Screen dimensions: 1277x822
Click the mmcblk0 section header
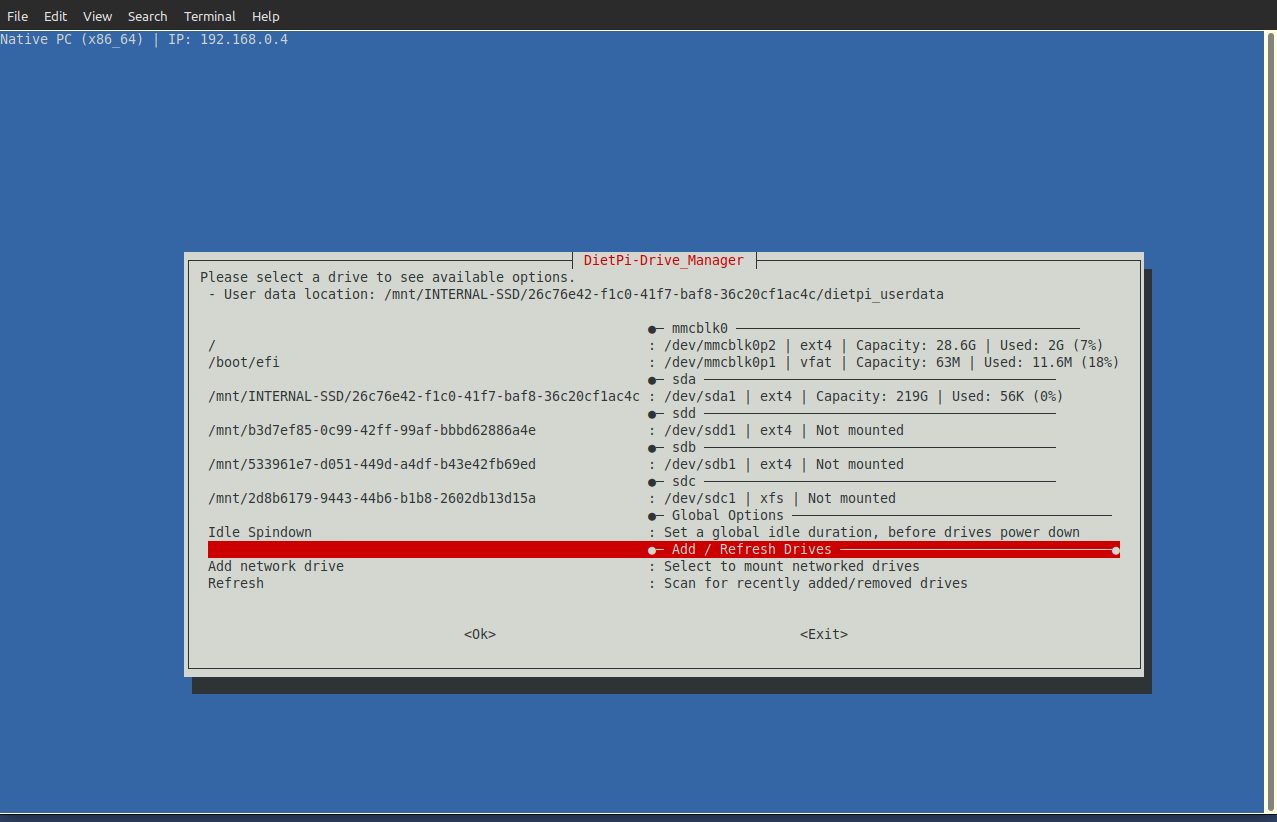tap(700, 328)
